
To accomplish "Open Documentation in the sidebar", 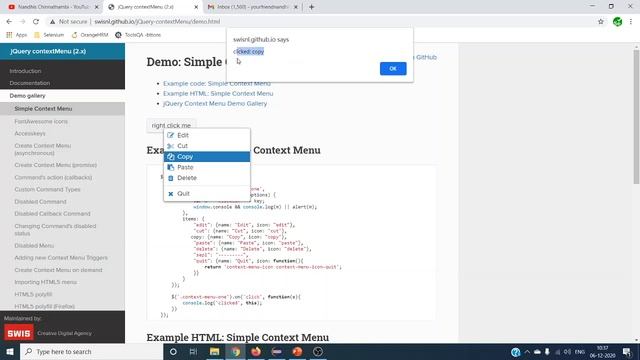I will point(30,83).
